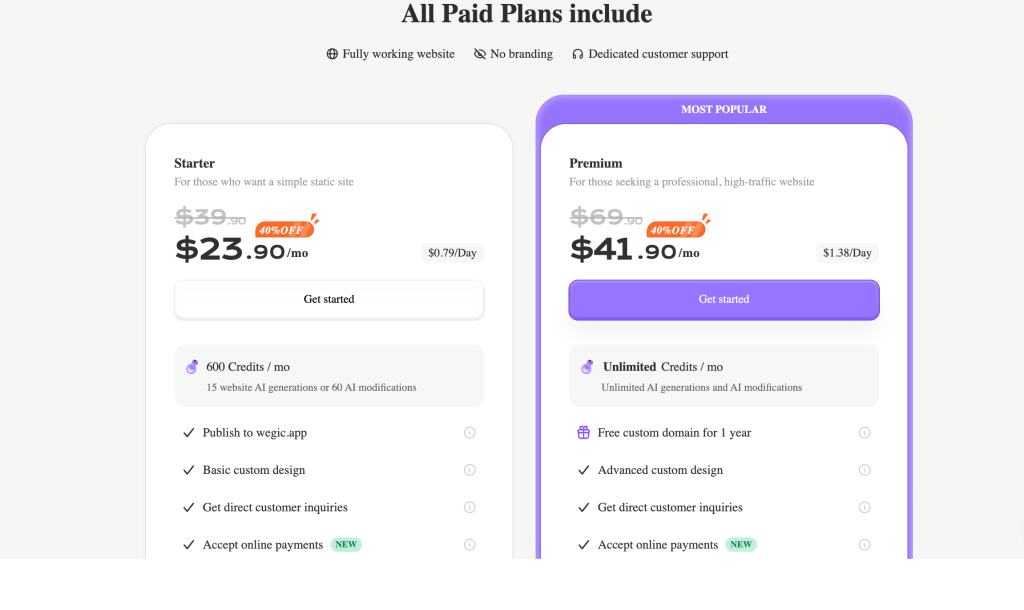The height and width of the screenshot is (610, 1024).
Task: Click the Starter 40% OFF discount badge
Action: click(284, 230)
